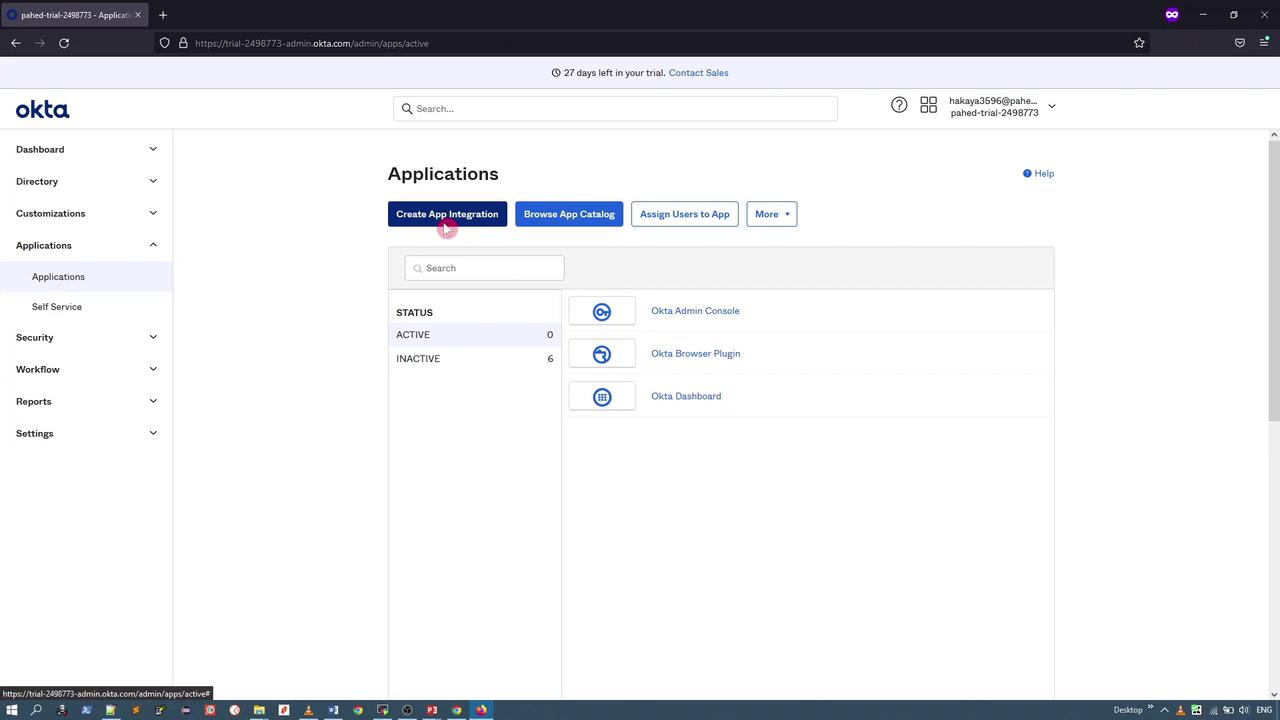
Task: Click the Okta Dashboard app icon
Action: pyautogui.click(x=602, y=397)
